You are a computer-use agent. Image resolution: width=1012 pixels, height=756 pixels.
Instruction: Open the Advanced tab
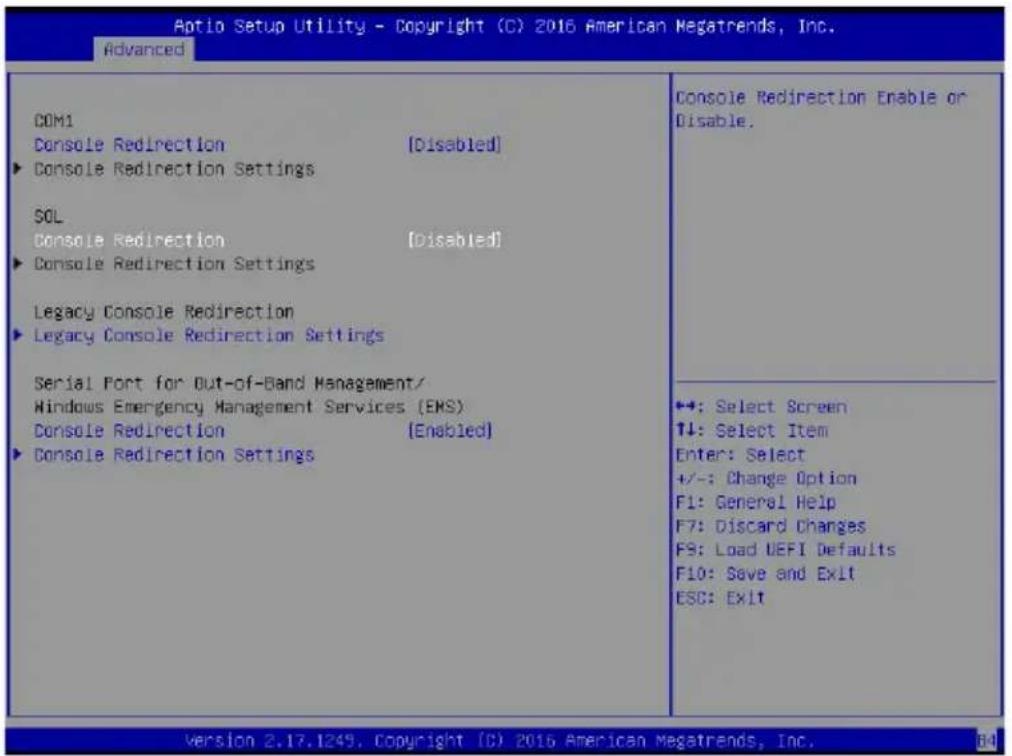(144, 50)
